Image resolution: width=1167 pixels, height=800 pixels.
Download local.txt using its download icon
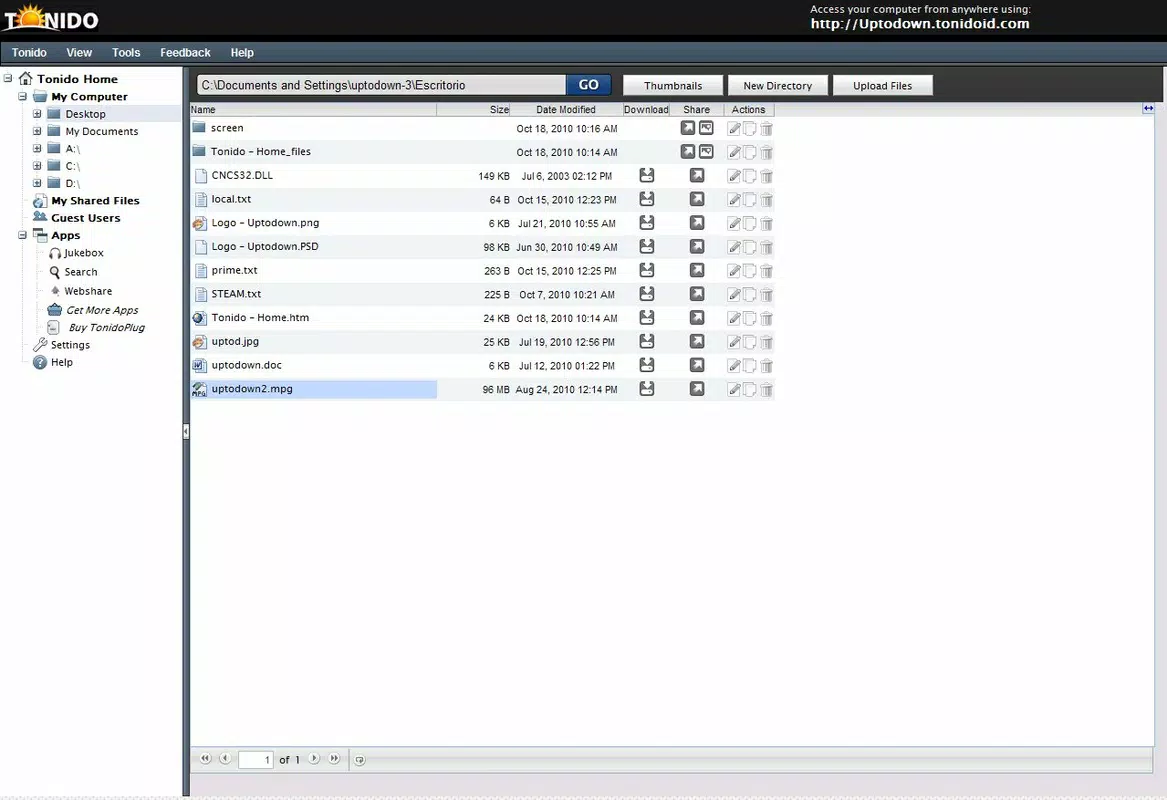(647, 199)
